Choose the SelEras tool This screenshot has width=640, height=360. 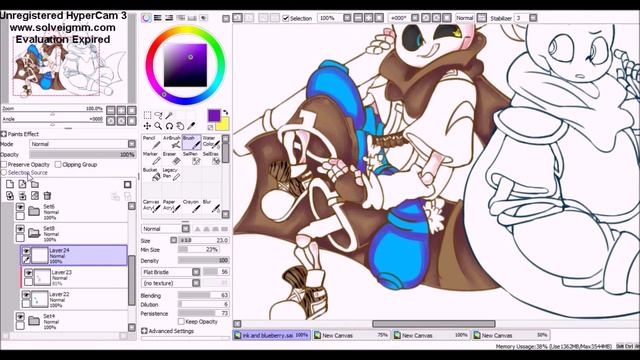tap(211, 158)
